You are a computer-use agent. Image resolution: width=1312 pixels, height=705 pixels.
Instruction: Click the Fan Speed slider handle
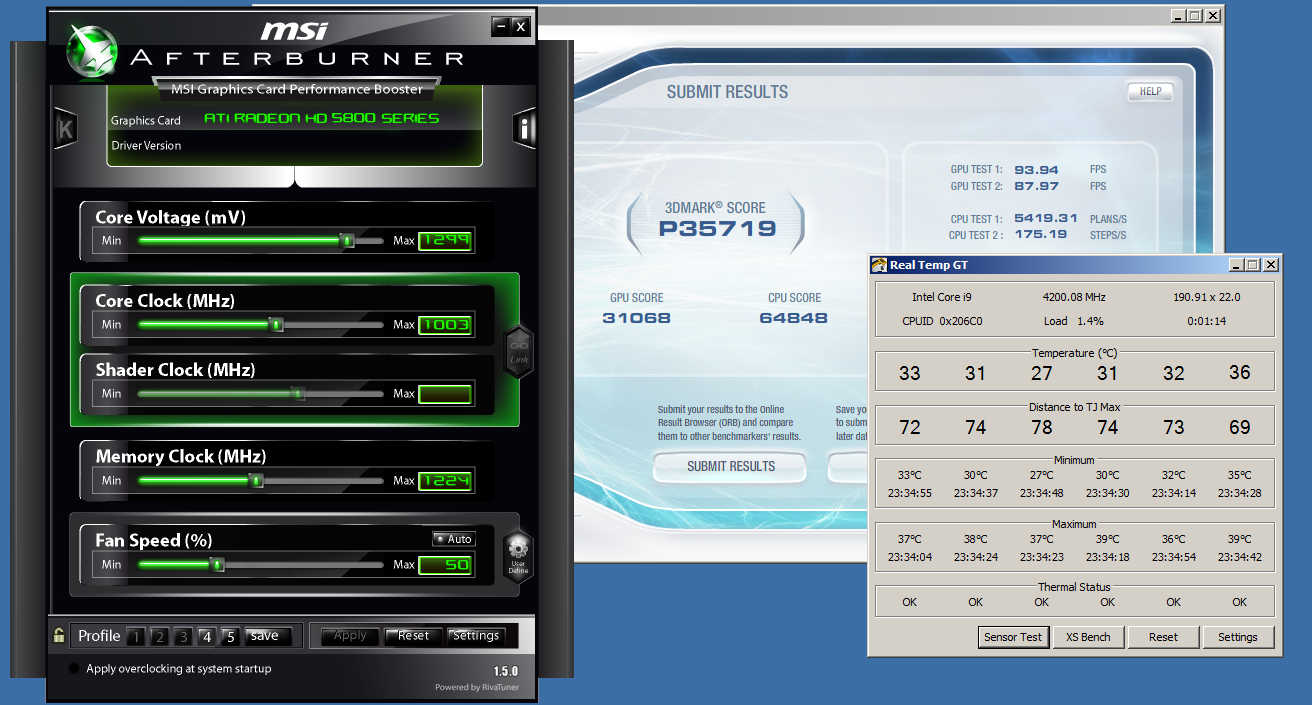(x=217, y=565)
